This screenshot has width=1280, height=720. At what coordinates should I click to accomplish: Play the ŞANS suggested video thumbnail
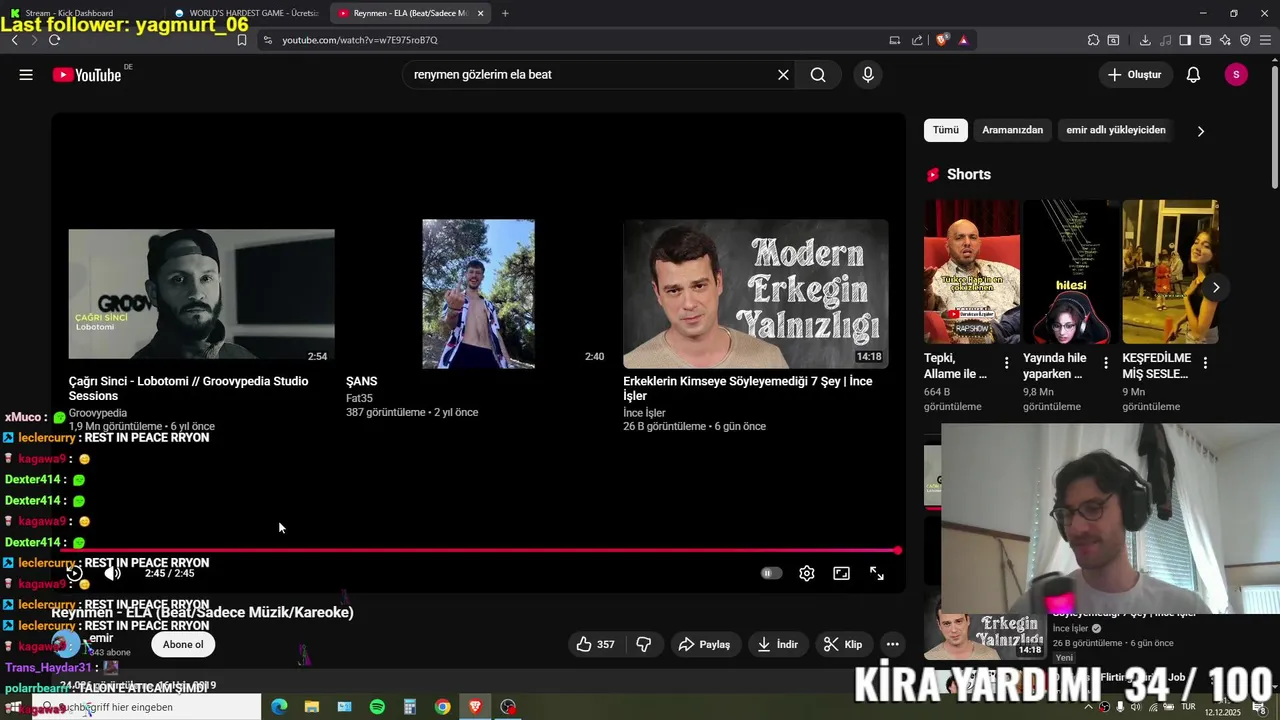coord(478,294)
